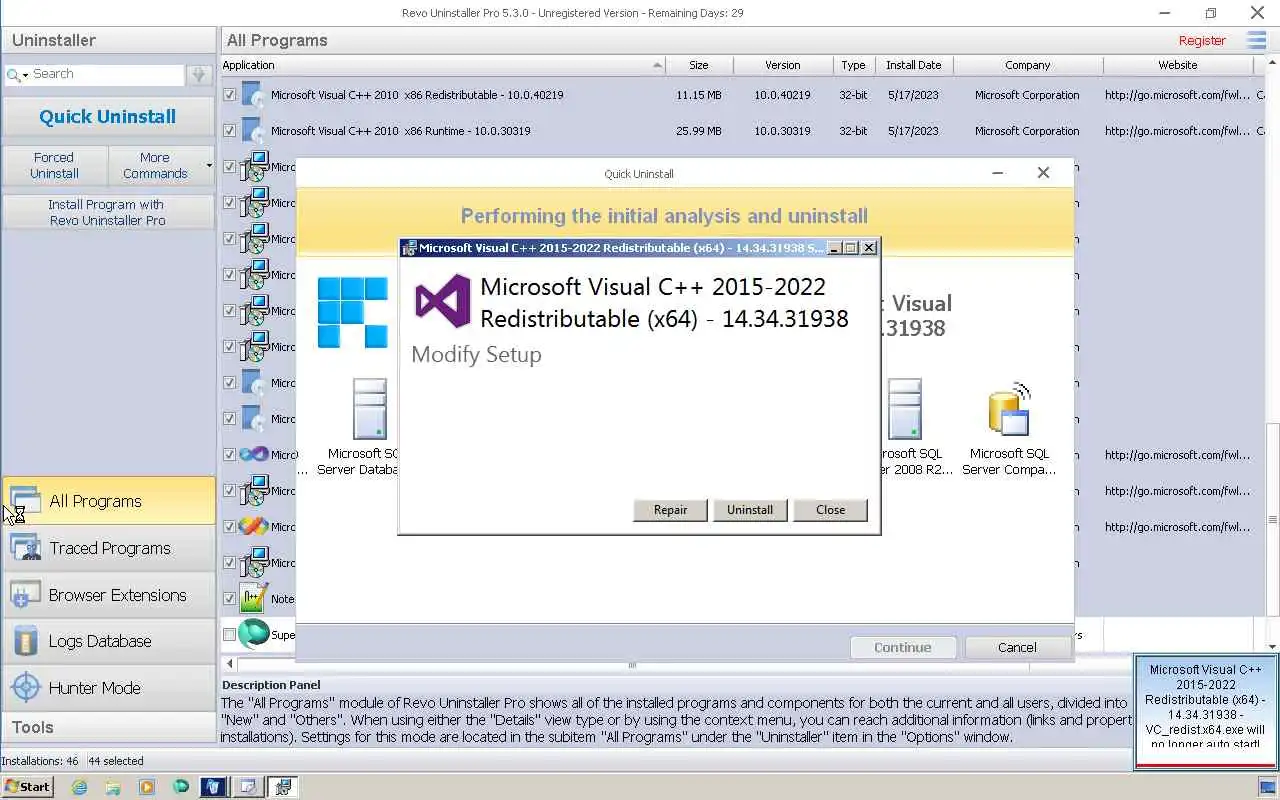Image resolution: width=1280 pixels, height=800 pixels.
Task: Click the left scroll arrow below the list
Action: click(x=230, y=664)
